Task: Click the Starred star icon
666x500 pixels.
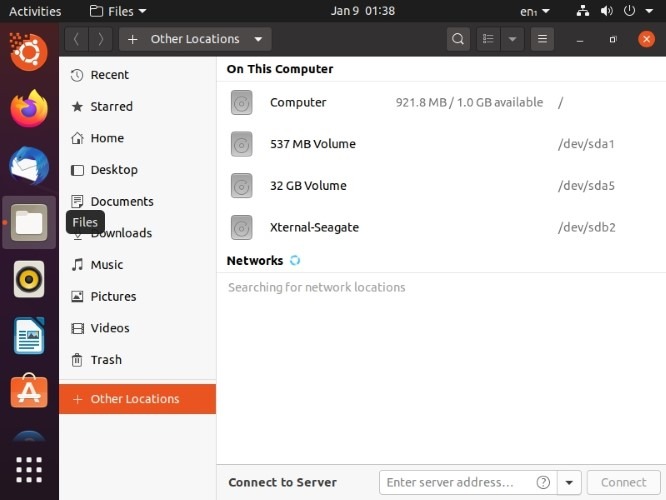Action: click(x=77, y=106)
